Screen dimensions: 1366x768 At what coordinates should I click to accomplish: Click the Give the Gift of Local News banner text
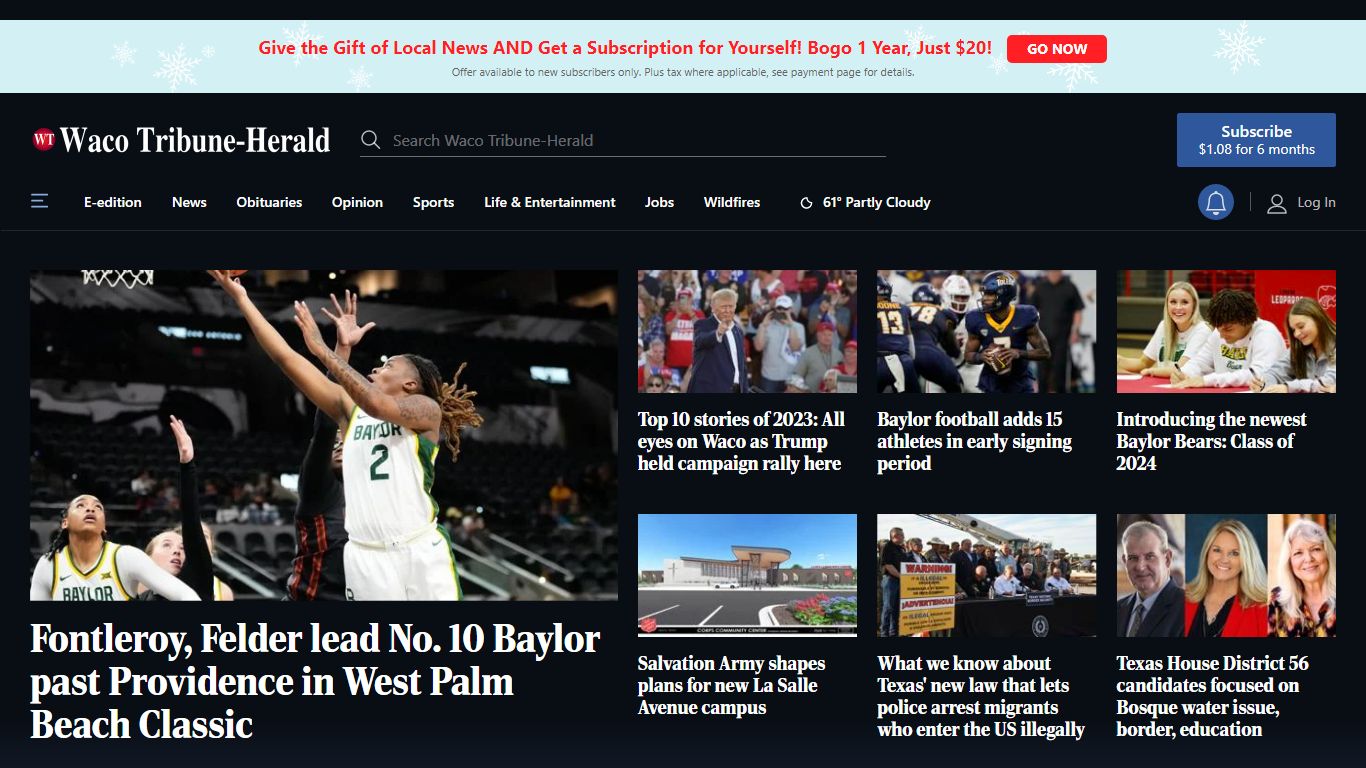coord(625,47)
